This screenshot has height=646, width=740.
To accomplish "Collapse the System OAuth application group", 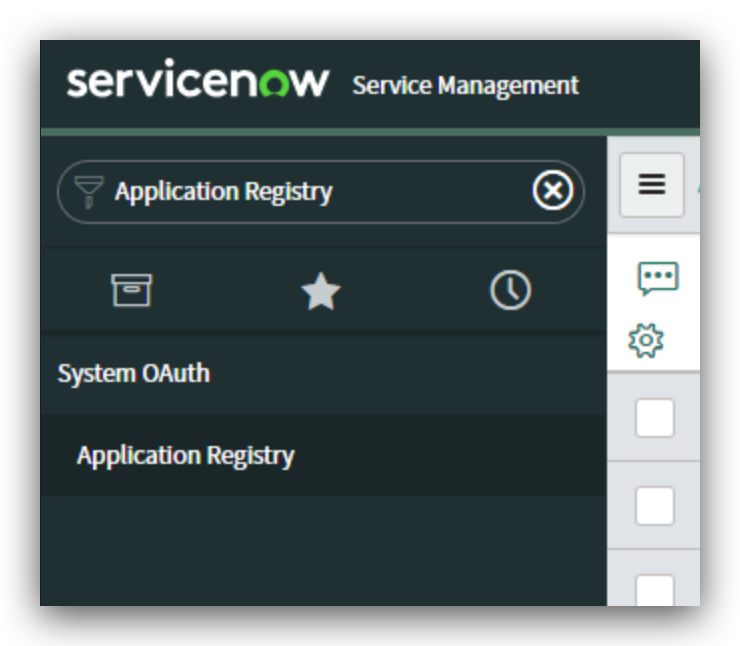I will coord(134,374).
